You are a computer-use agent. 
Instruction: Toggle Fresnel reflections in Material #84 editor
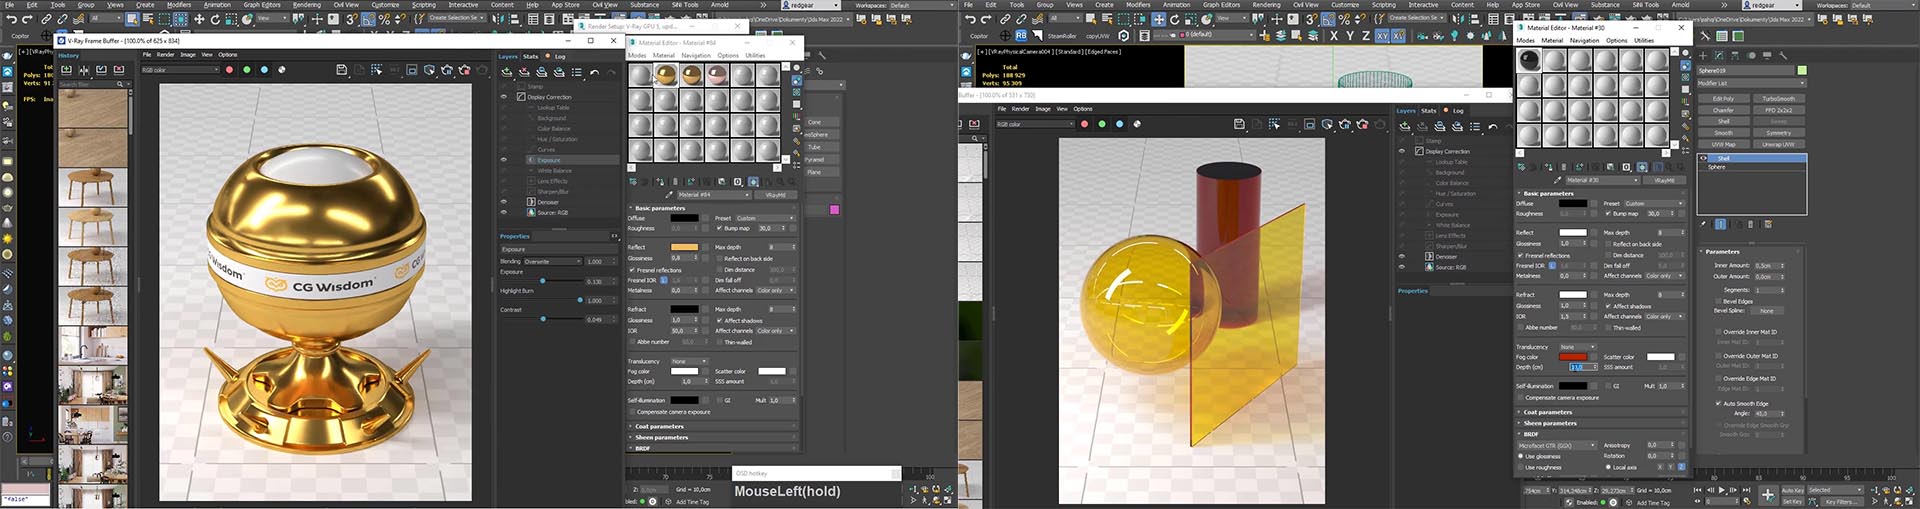click(632, 270)
